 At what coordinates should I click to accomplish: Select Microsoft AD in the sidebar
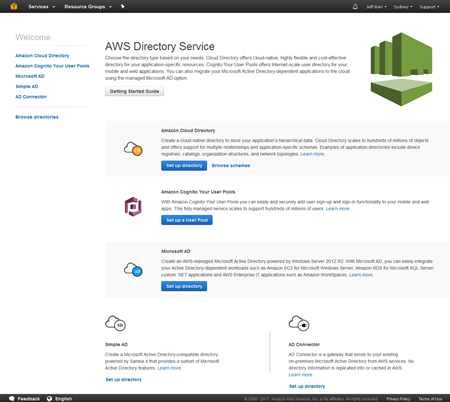pos(30,76)
